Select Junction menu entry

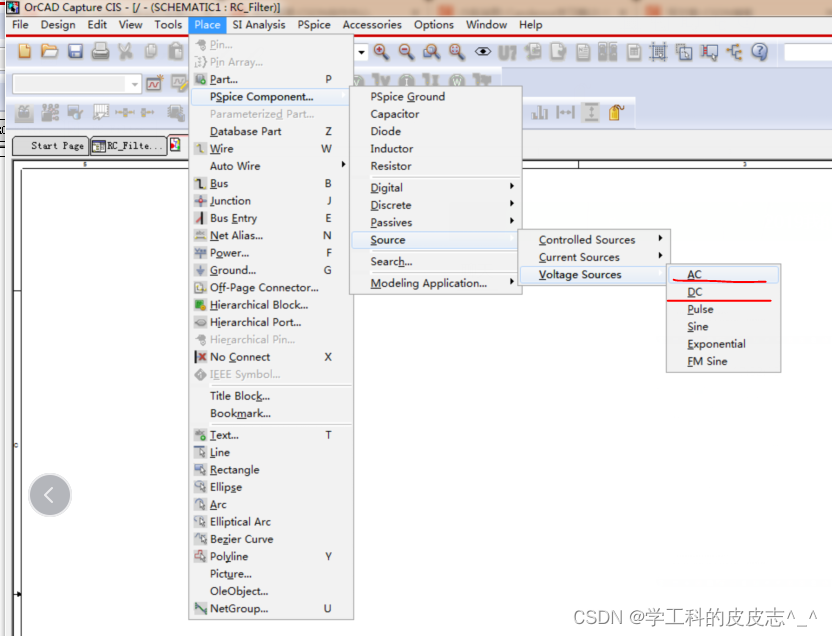[x=271, y=201]
